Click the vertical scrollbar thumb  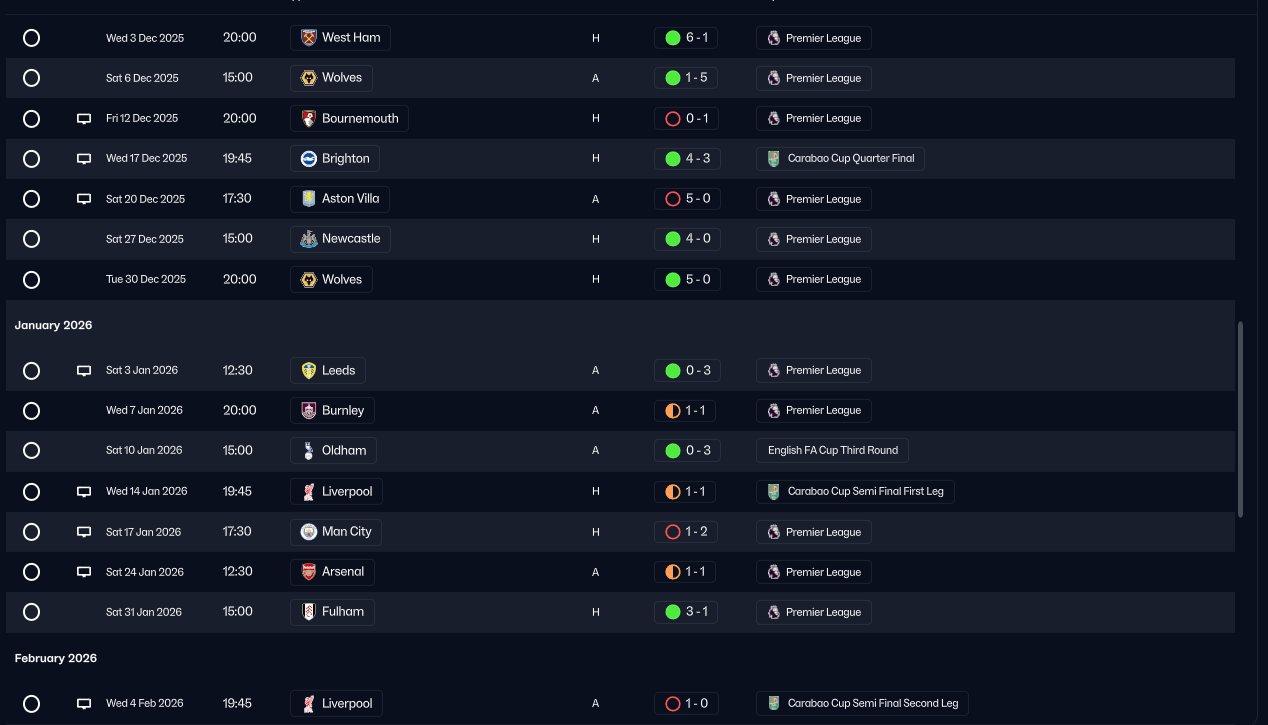pyautogui.click(x=1241, y=420)
